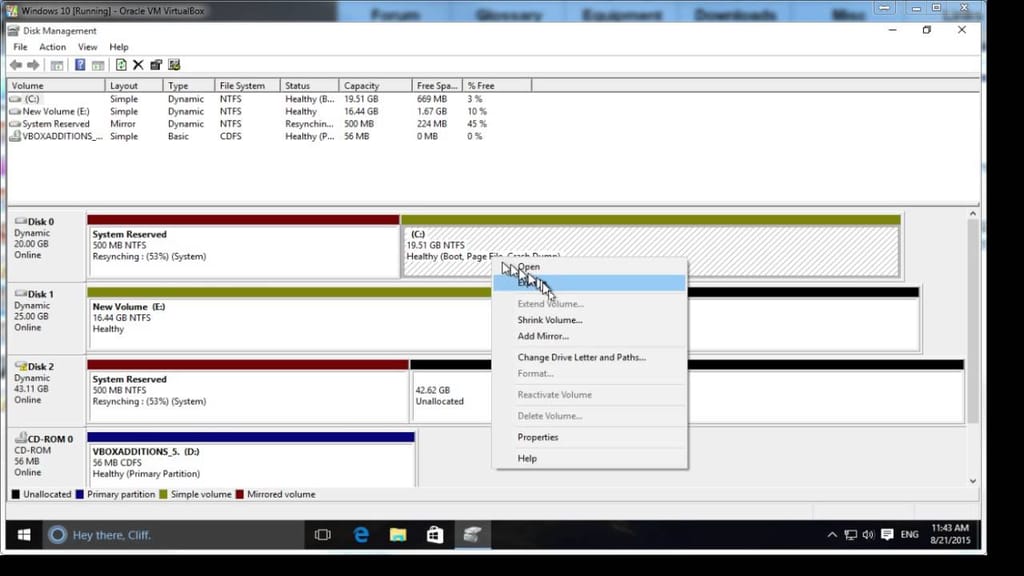Open File Explorer from the taskbar
This screenshot has width=1024, height=576.
pyautogui.click(x=398, y=535)
